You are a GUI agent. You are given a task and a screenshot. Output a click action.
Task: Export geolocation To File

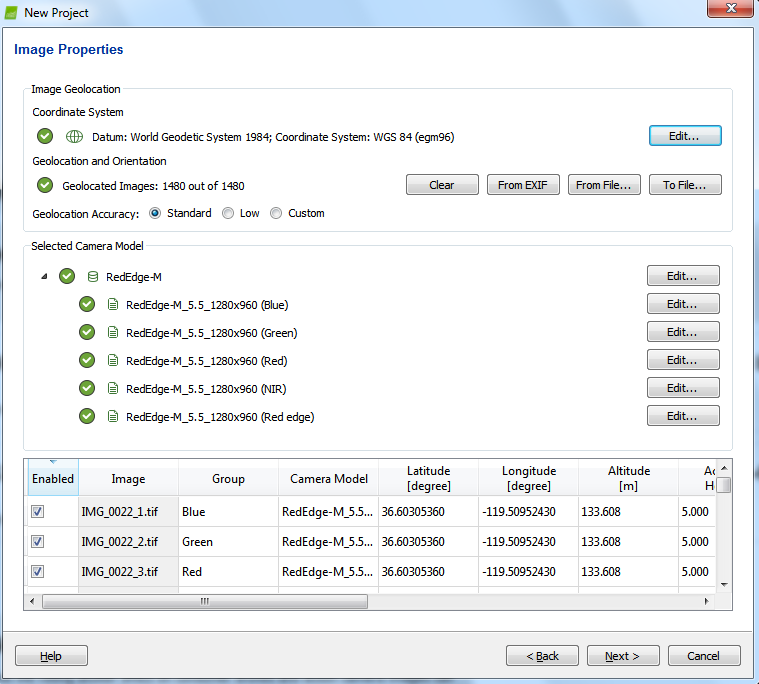point(685,185)
